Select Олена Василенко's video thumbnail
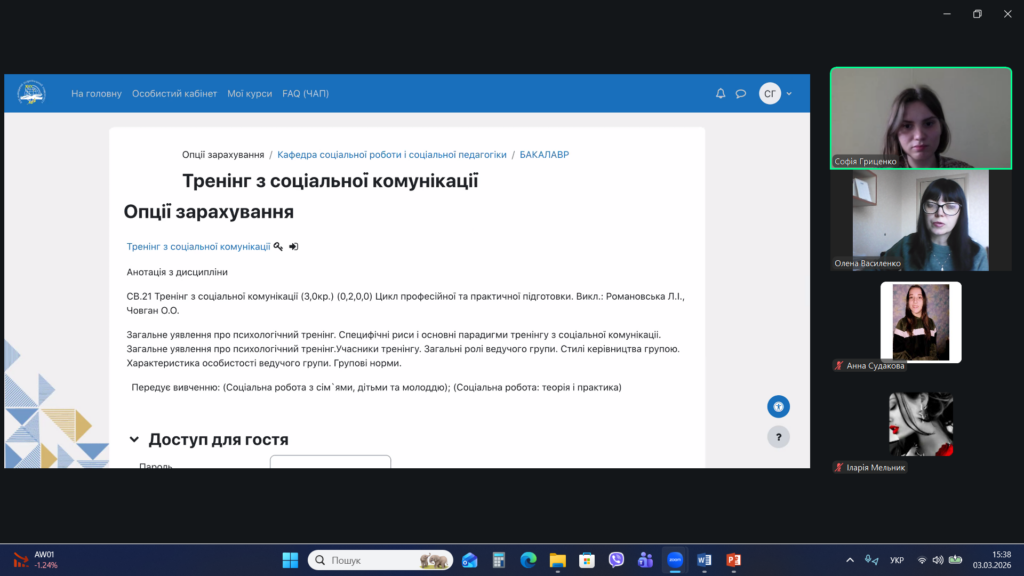The height and width of the screenshot is (576, 1024). 920,219
